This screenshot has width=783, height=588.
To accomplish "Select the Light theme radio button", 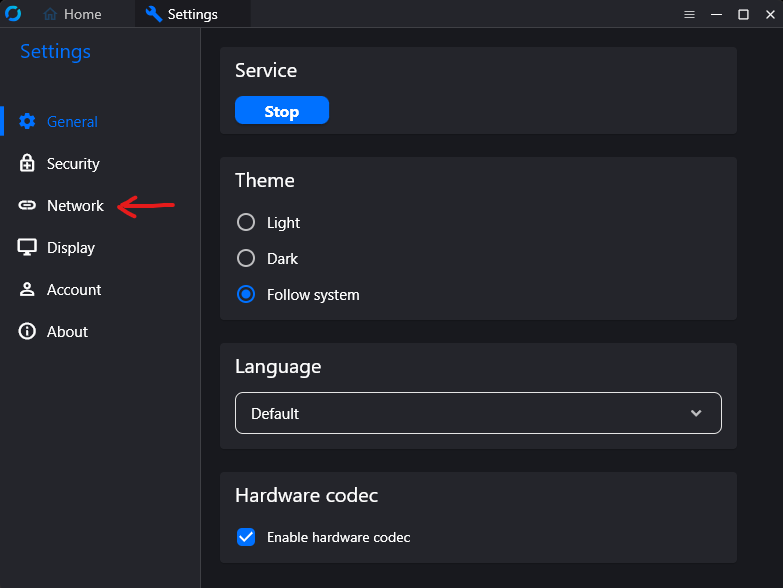I will click(246, 222).
